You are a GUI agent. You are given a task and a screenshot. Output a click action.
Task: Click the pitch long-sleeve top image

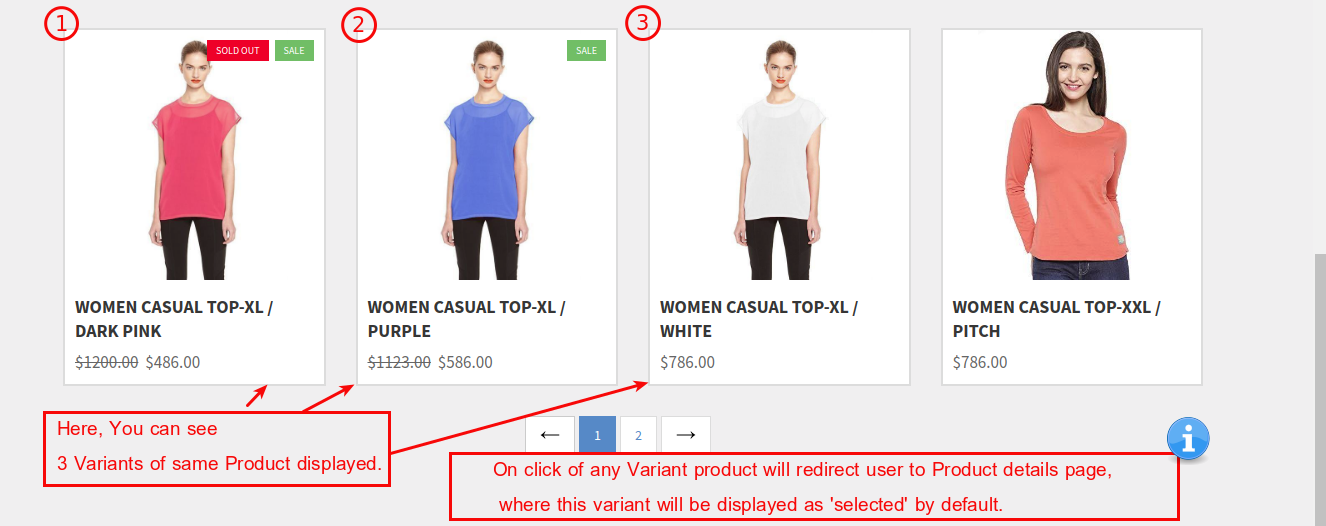click(x=1072, y=155)
